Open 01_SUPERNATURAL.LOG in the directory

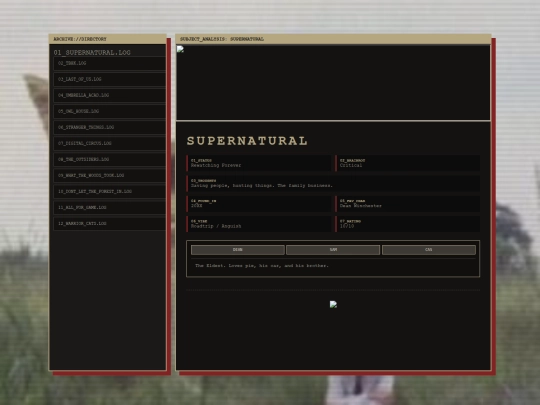coord(92,53)
